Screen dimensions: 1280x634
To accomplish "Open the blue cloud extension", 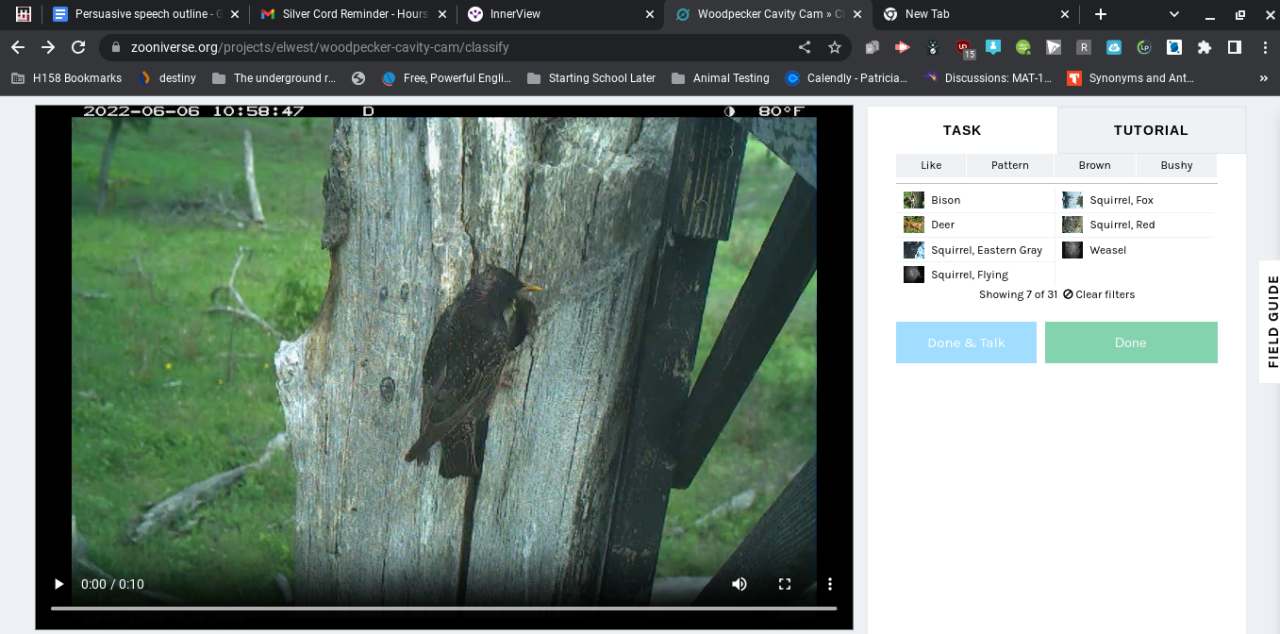I will 1113,47.
